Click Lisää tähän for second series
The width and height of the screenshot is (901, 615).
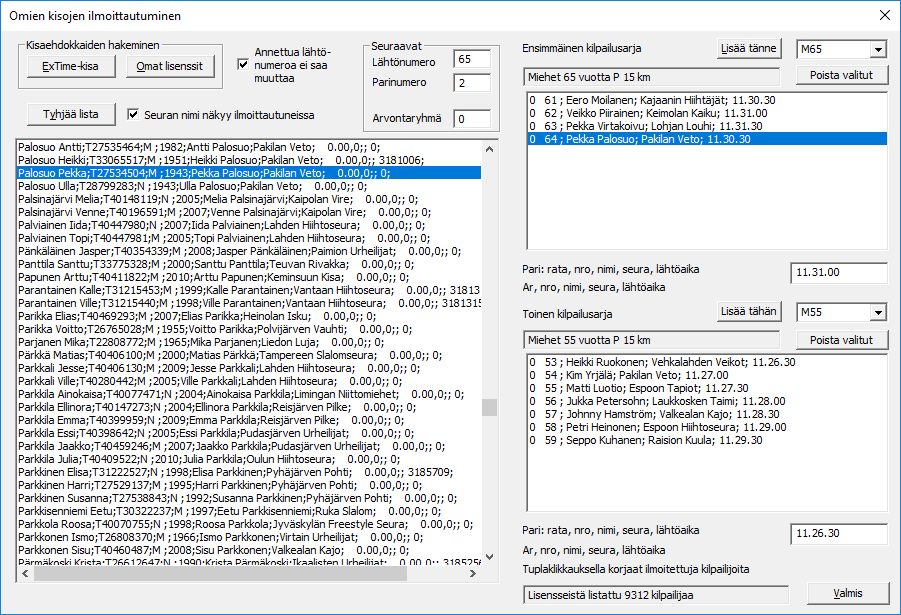[749, 312]
